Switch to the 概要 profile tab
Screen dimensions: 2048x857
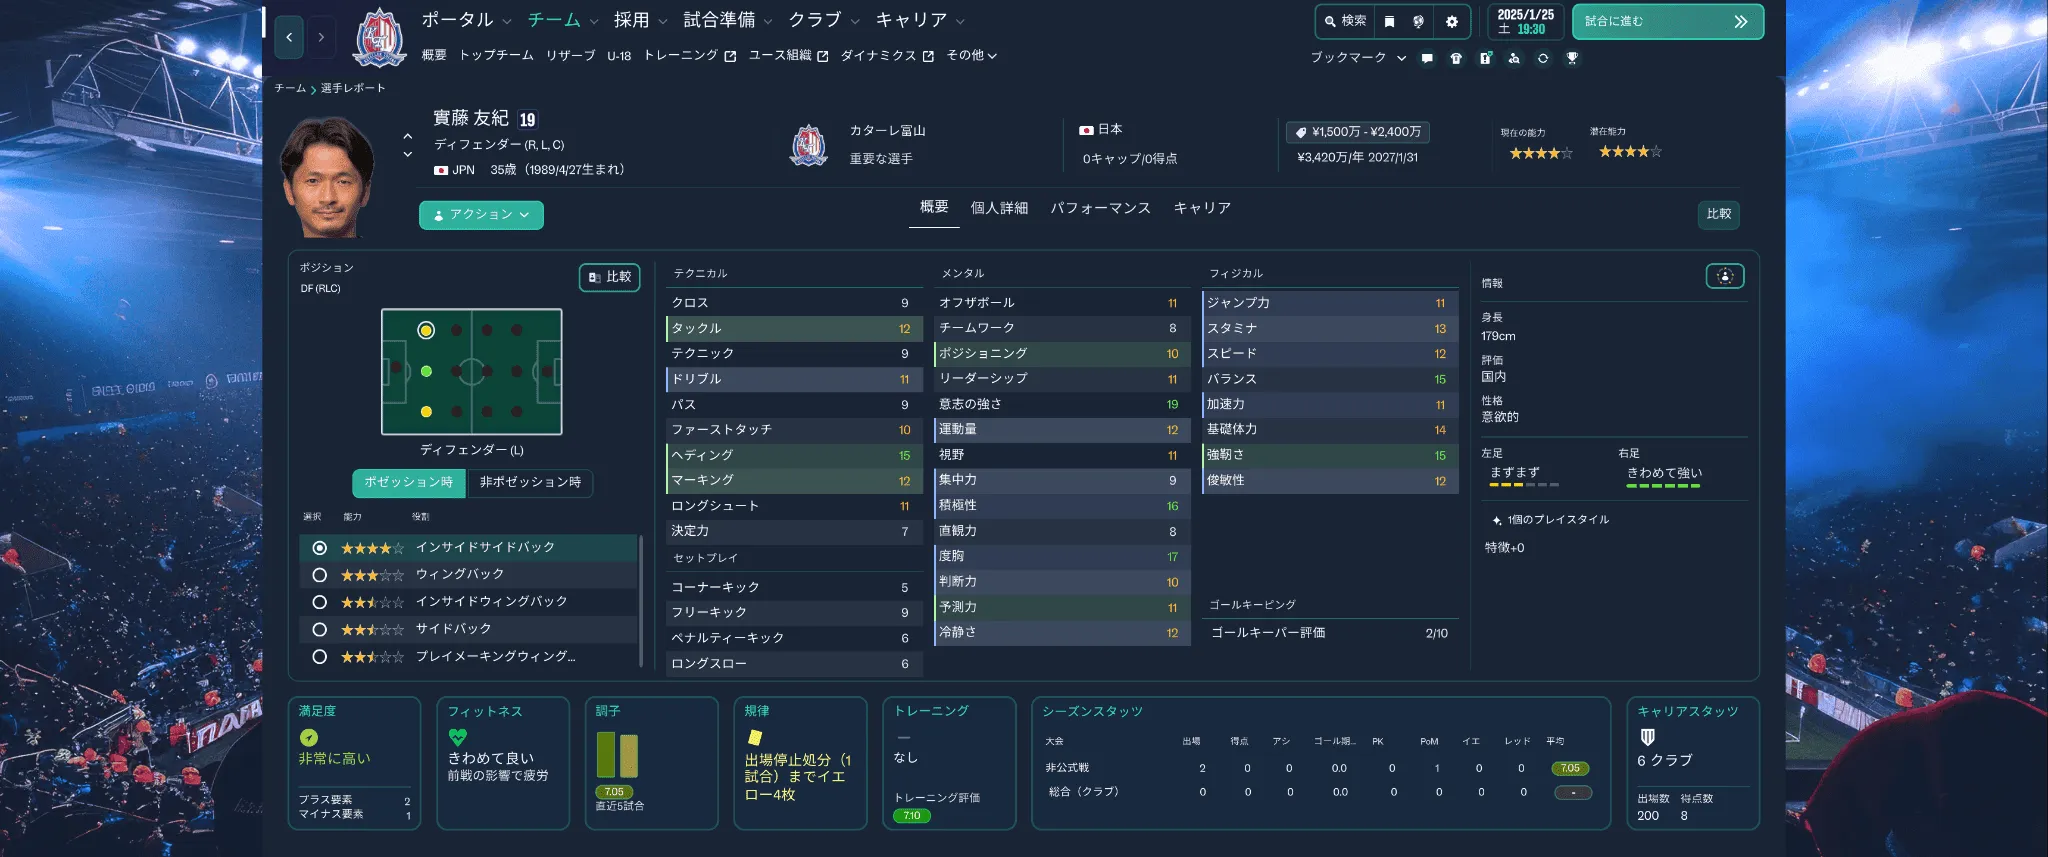[934, 207]
